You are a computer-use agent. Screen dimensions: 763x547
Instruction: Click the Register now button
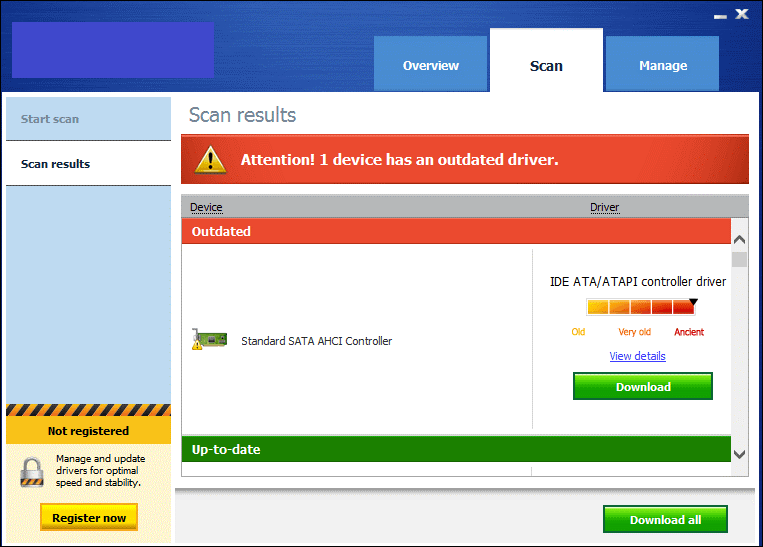pyautogui.click(x=89, y=517)
